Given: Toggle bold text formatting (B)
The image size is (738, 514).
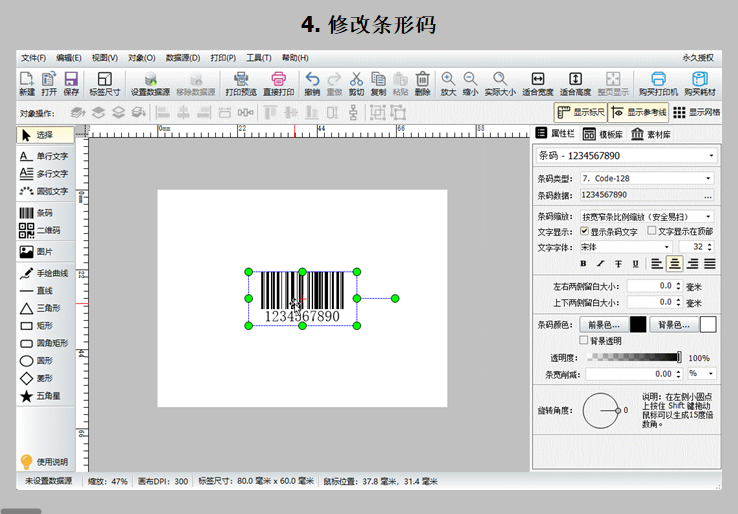Looking at the screenshot, I should 583,264.
